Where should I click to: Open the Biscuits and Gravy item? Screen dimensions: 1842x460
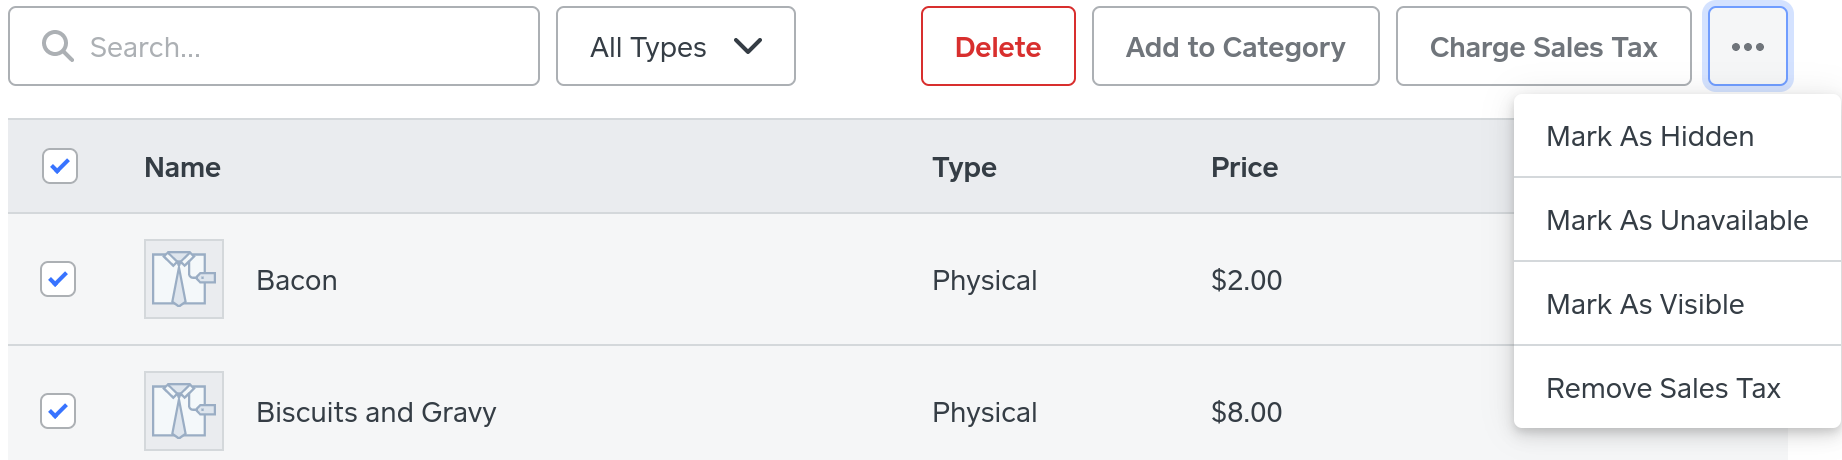(x=376, y=413)
